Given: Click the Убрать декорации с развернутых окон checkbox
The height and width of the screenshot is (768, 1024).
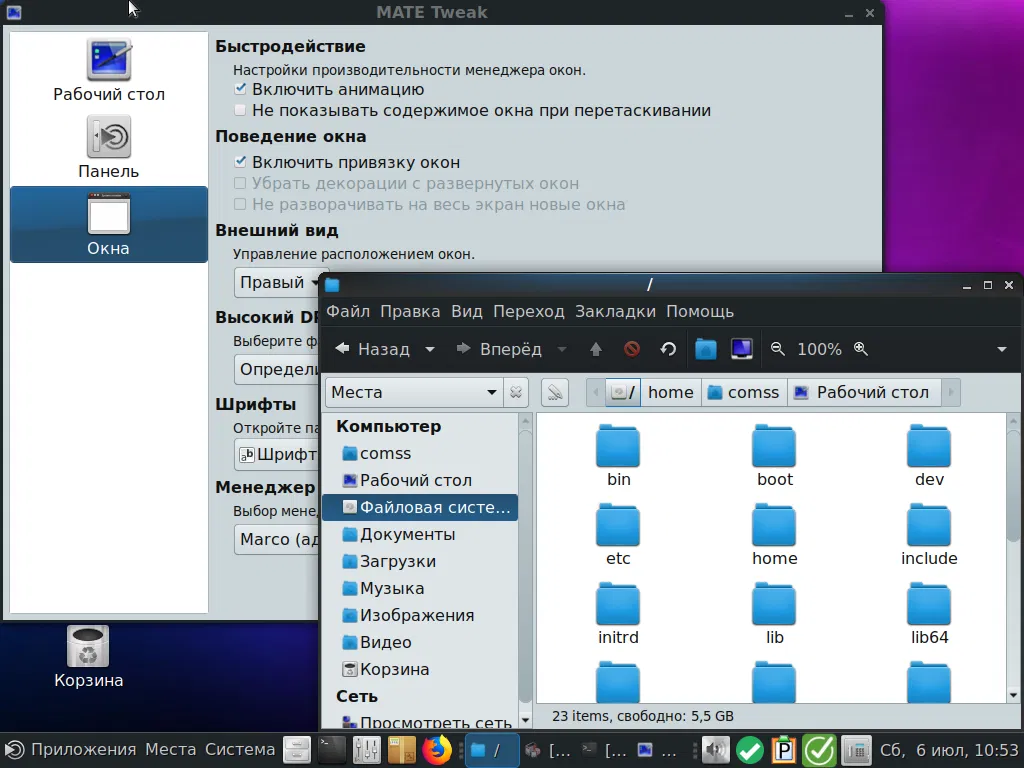Looking at the screenshot, I should pyautogui.click(x=240, y=183).
